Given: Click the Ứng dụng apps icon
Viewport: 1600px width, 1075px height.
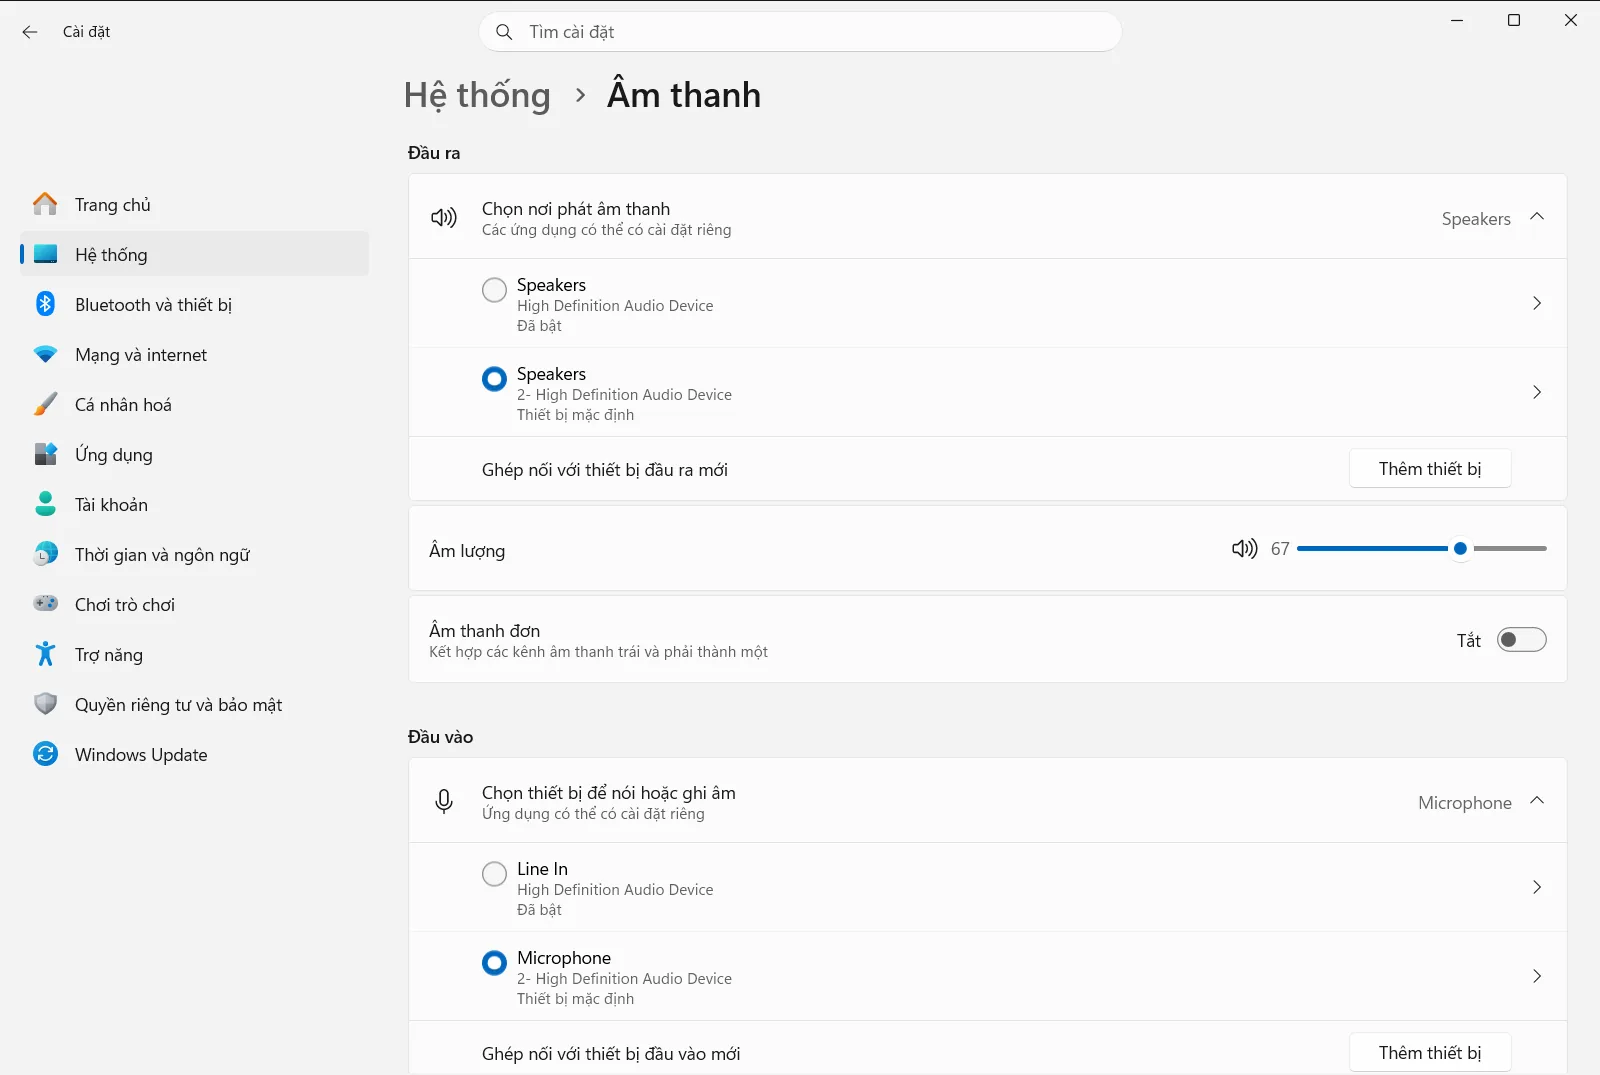Looking at the screenshot, I should (x=45, y=454).
